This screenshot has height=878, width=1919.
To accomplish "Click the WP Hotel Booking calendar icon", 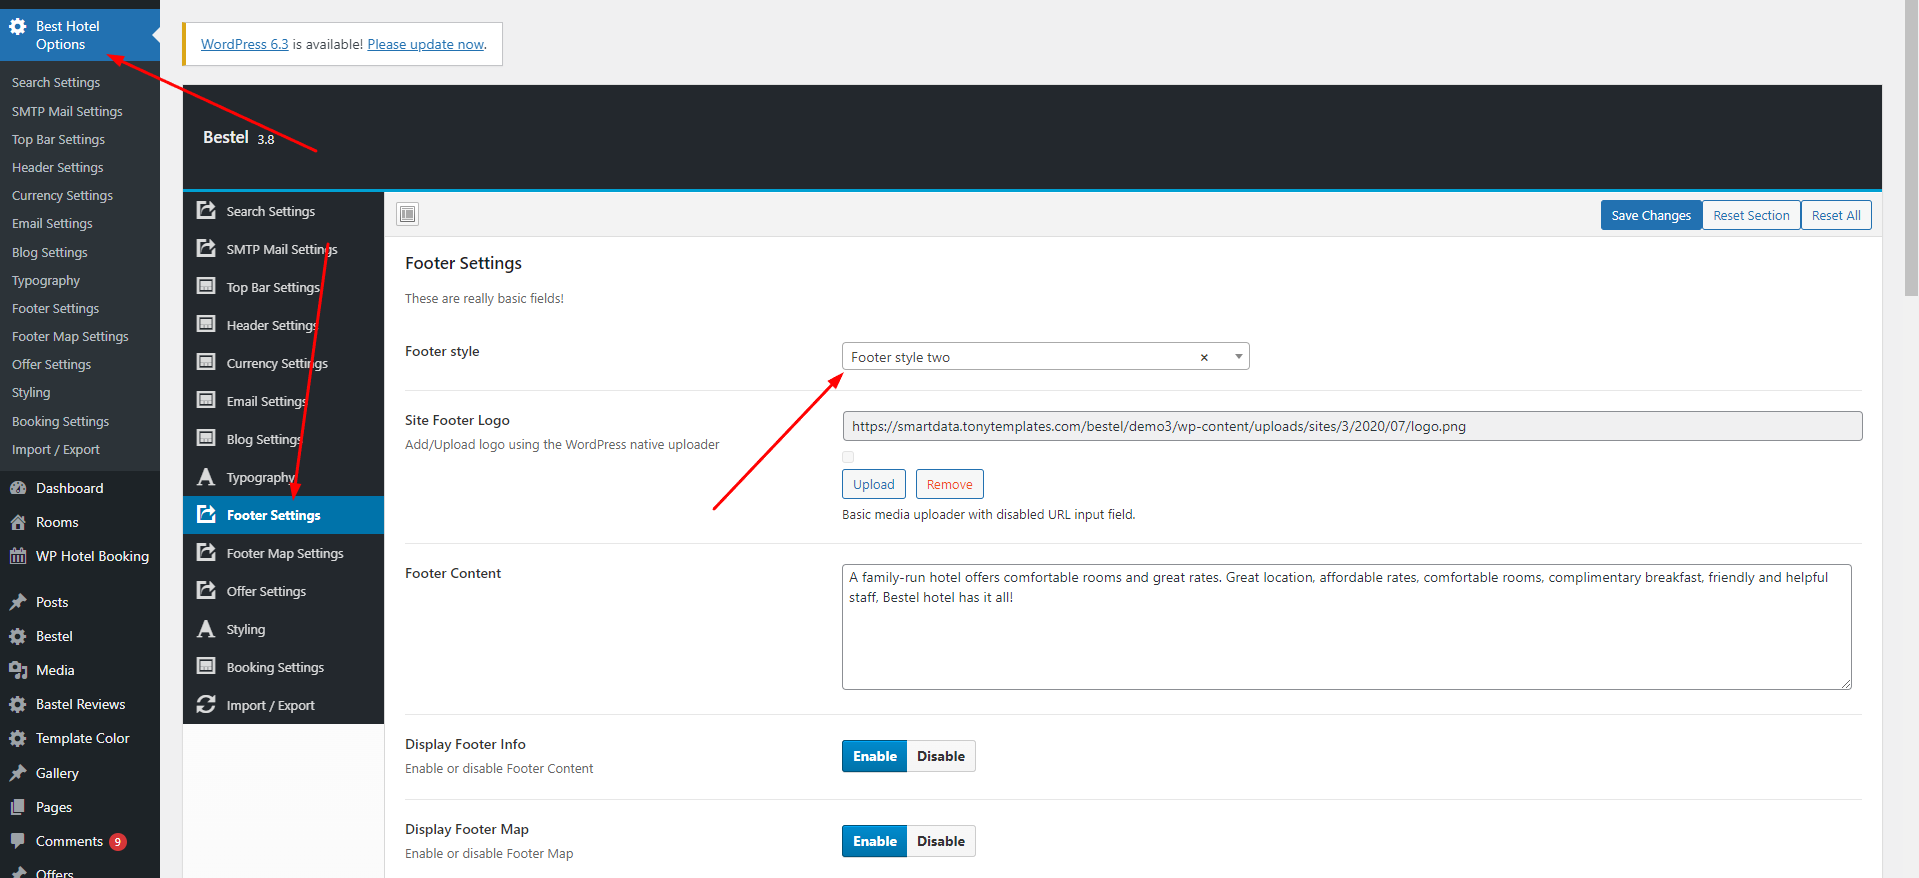I will 18,556.
